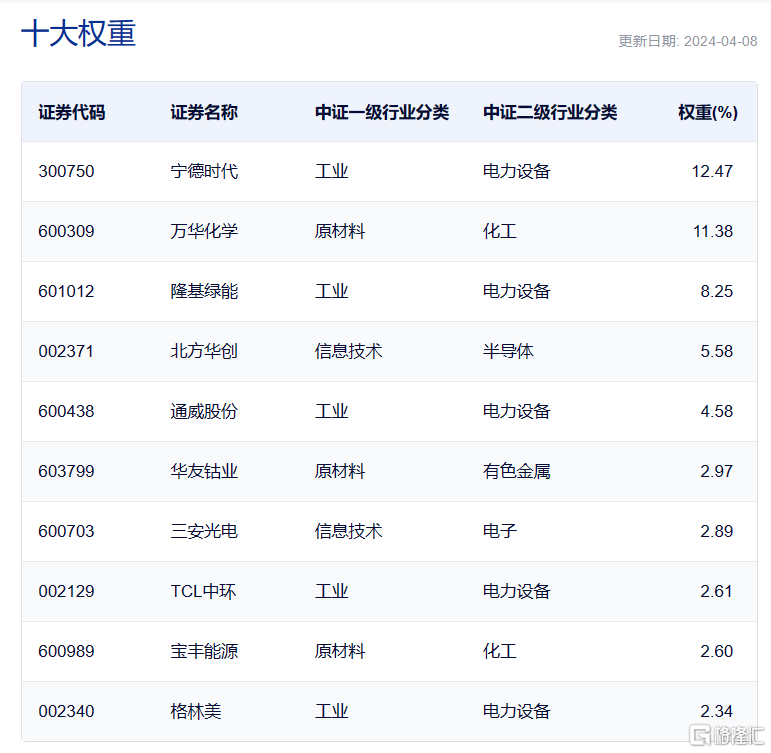This screenshot has width=771, height=753.
Task: Select stock code 600989
Action: coord(66,651)
